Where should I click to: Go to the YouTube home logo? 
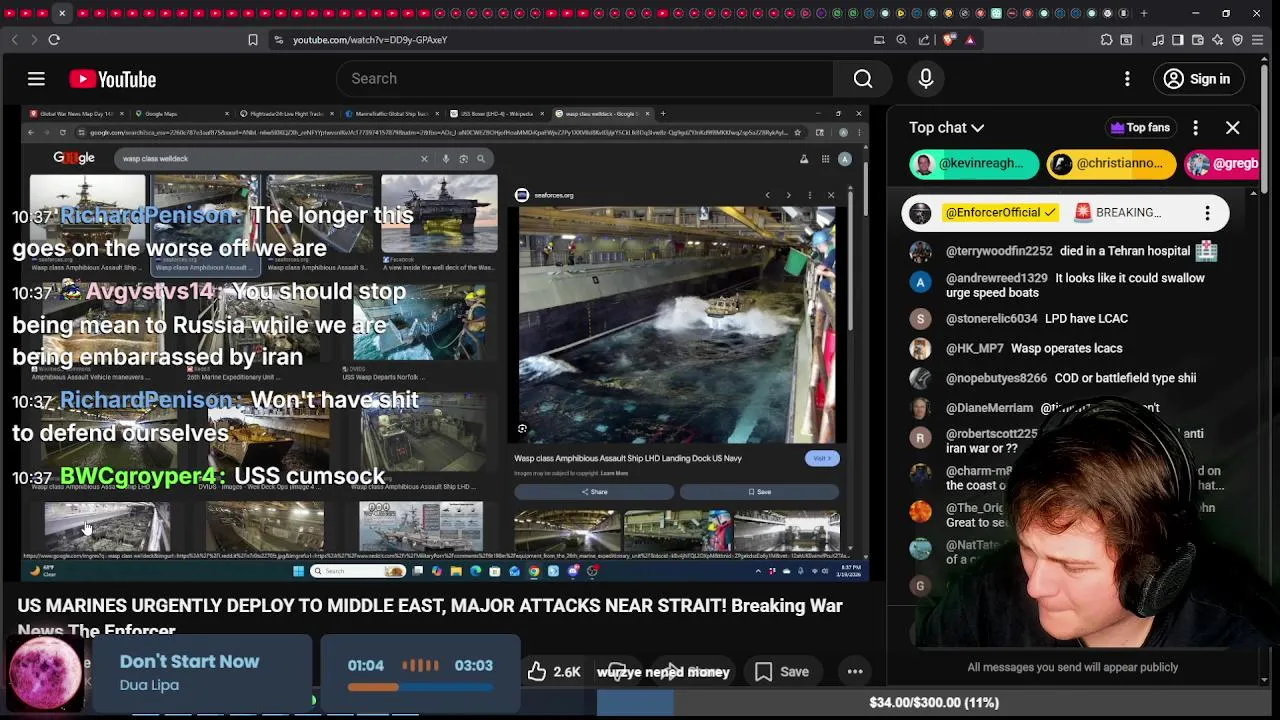[113, 79]
